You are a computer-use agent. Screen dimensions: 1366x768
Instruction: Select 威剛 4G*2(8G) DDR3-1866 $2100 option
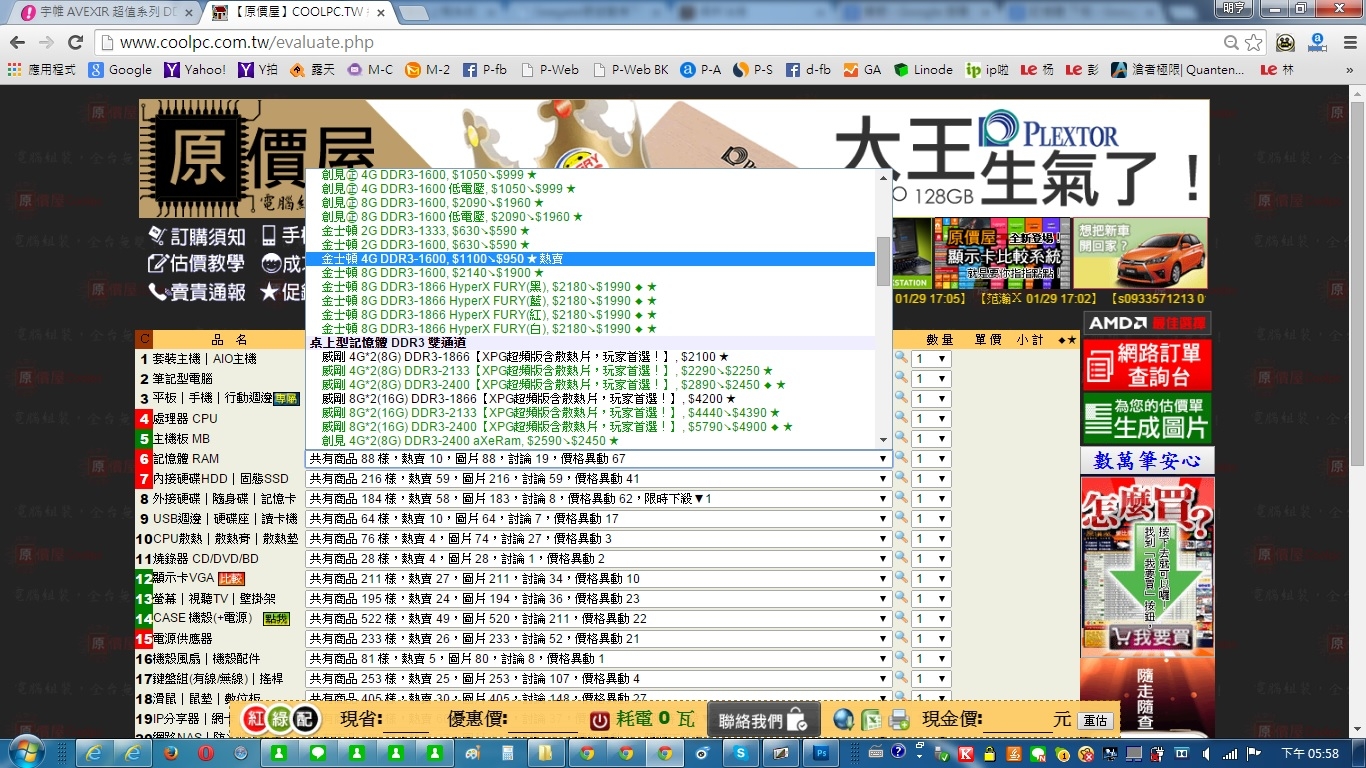pyautogui.click(x=590, y=357)
